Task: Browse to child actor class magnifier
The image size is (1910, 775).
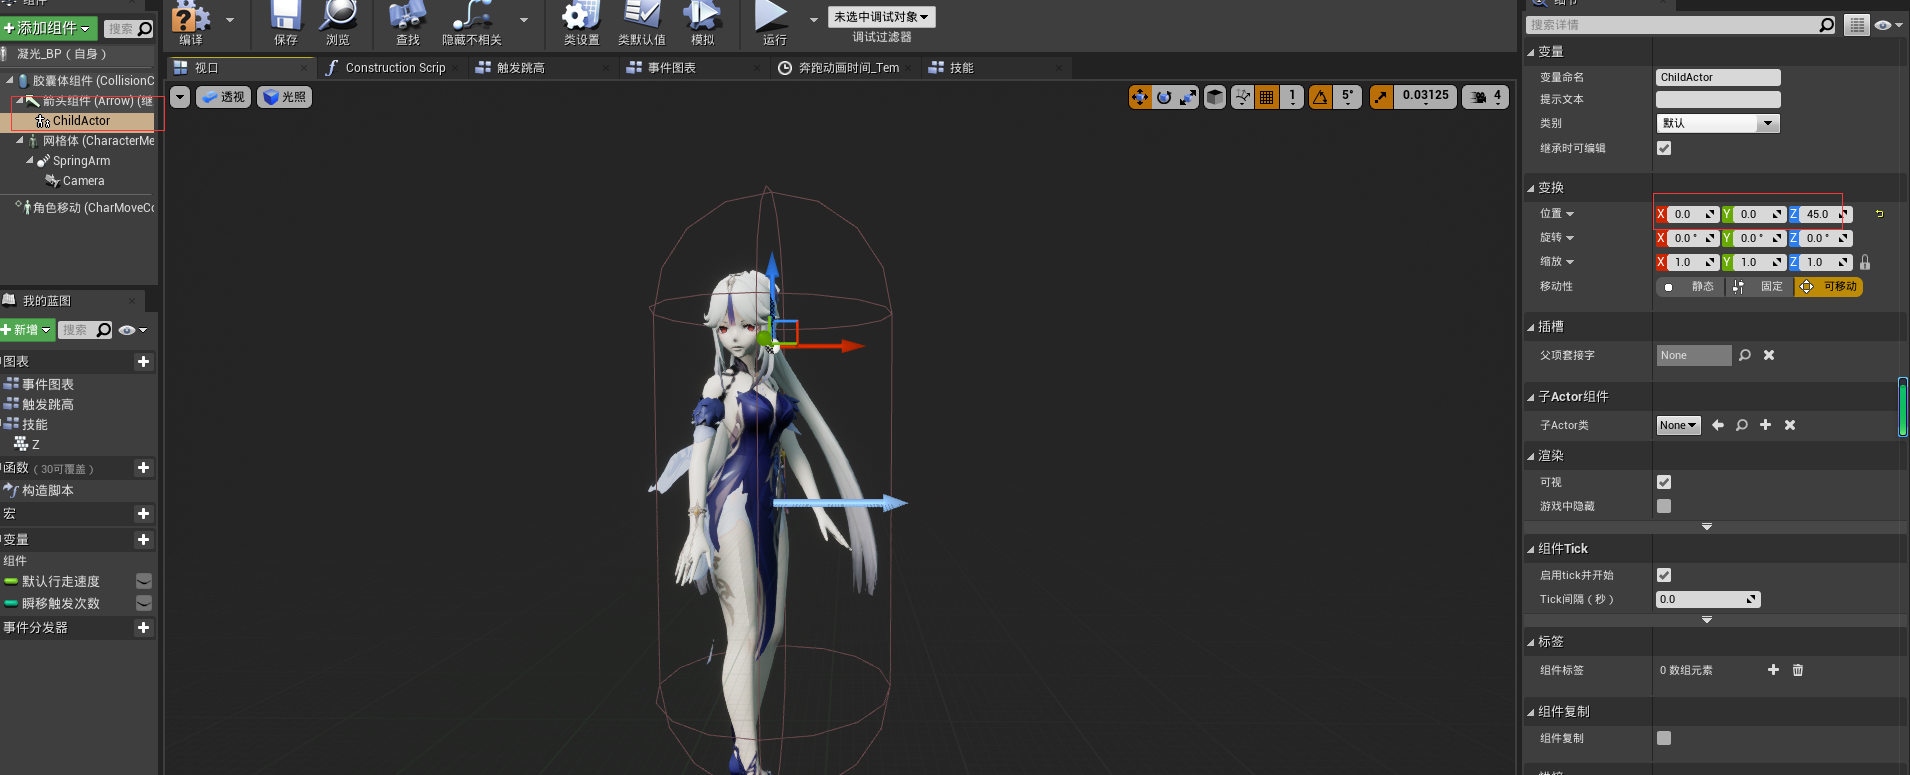Action: tap(1742, 425)
